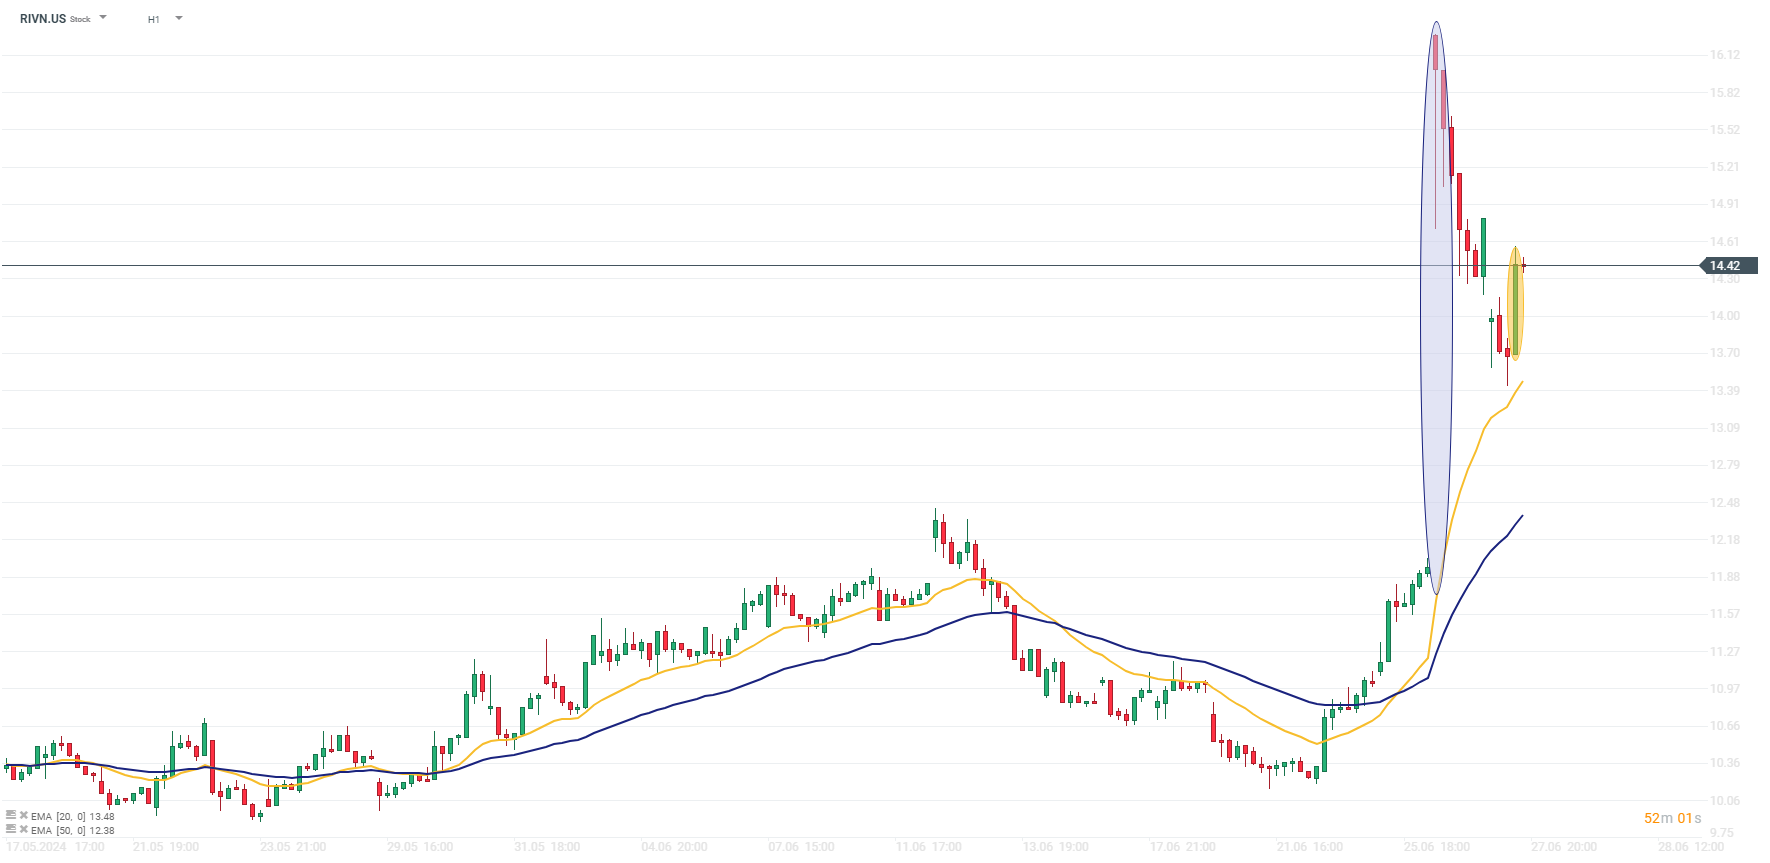This screenshot has height=863, width=1770.
Task: Open the H1 timeframe dropdown arrow
Action: [179, 18]
